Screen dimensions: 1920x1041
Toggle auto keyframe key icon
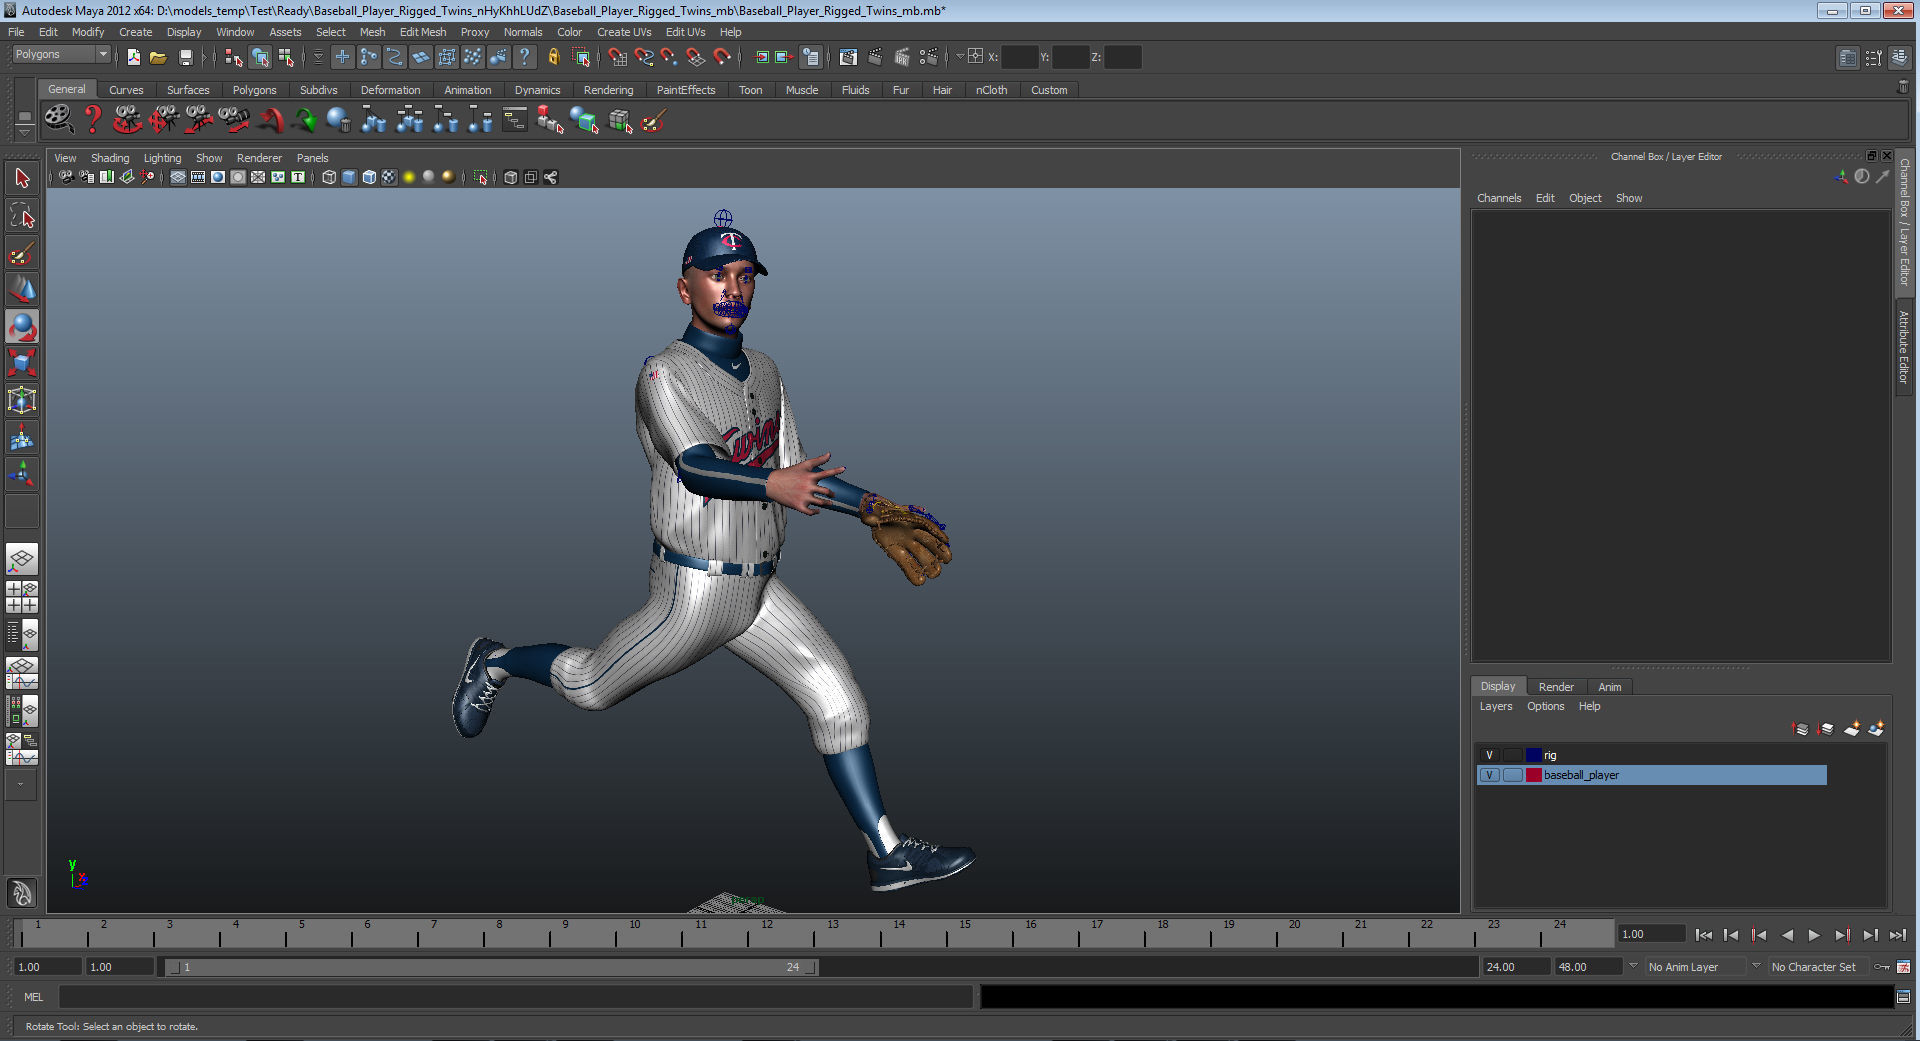pos(1881,967)
